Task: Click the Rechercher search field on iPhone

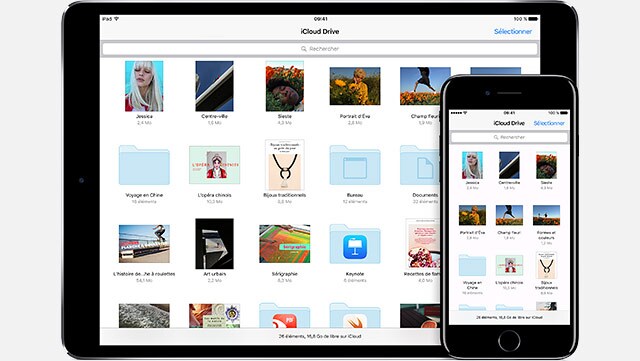Action: 509,137
